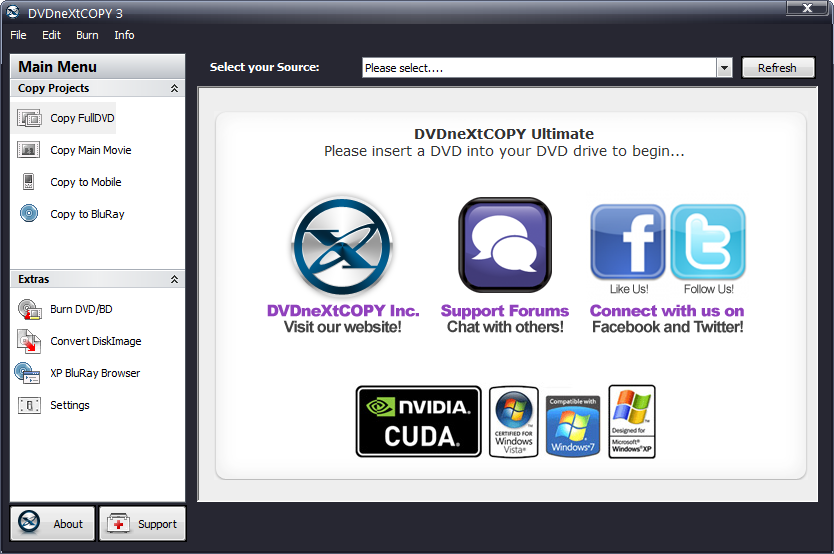Open the Support Forums link
The width and height of the screenshot is (834, 554).
pyautogui.click(x=505, y=310)
